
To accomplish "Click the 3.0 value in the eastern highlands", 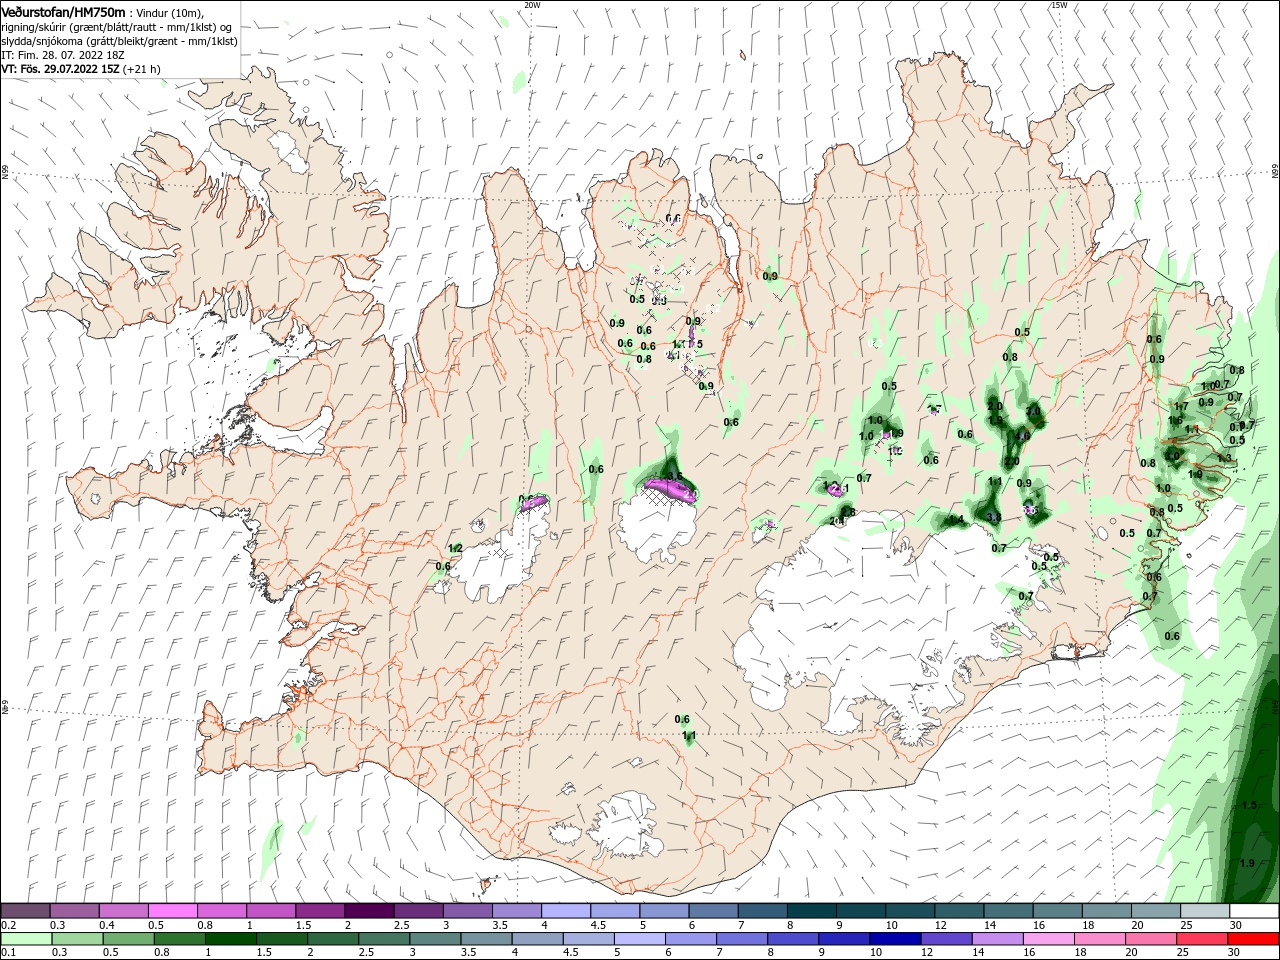I will (x=1033, y=410).
